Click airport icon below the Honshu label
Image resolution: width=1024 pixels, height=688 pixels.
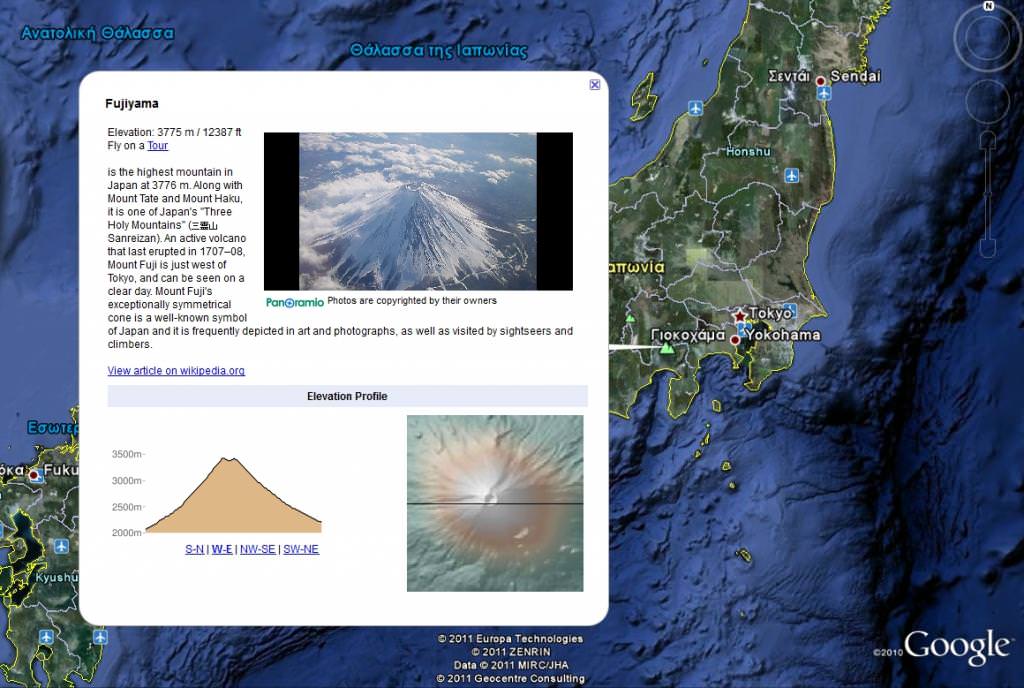coord(792,176)
